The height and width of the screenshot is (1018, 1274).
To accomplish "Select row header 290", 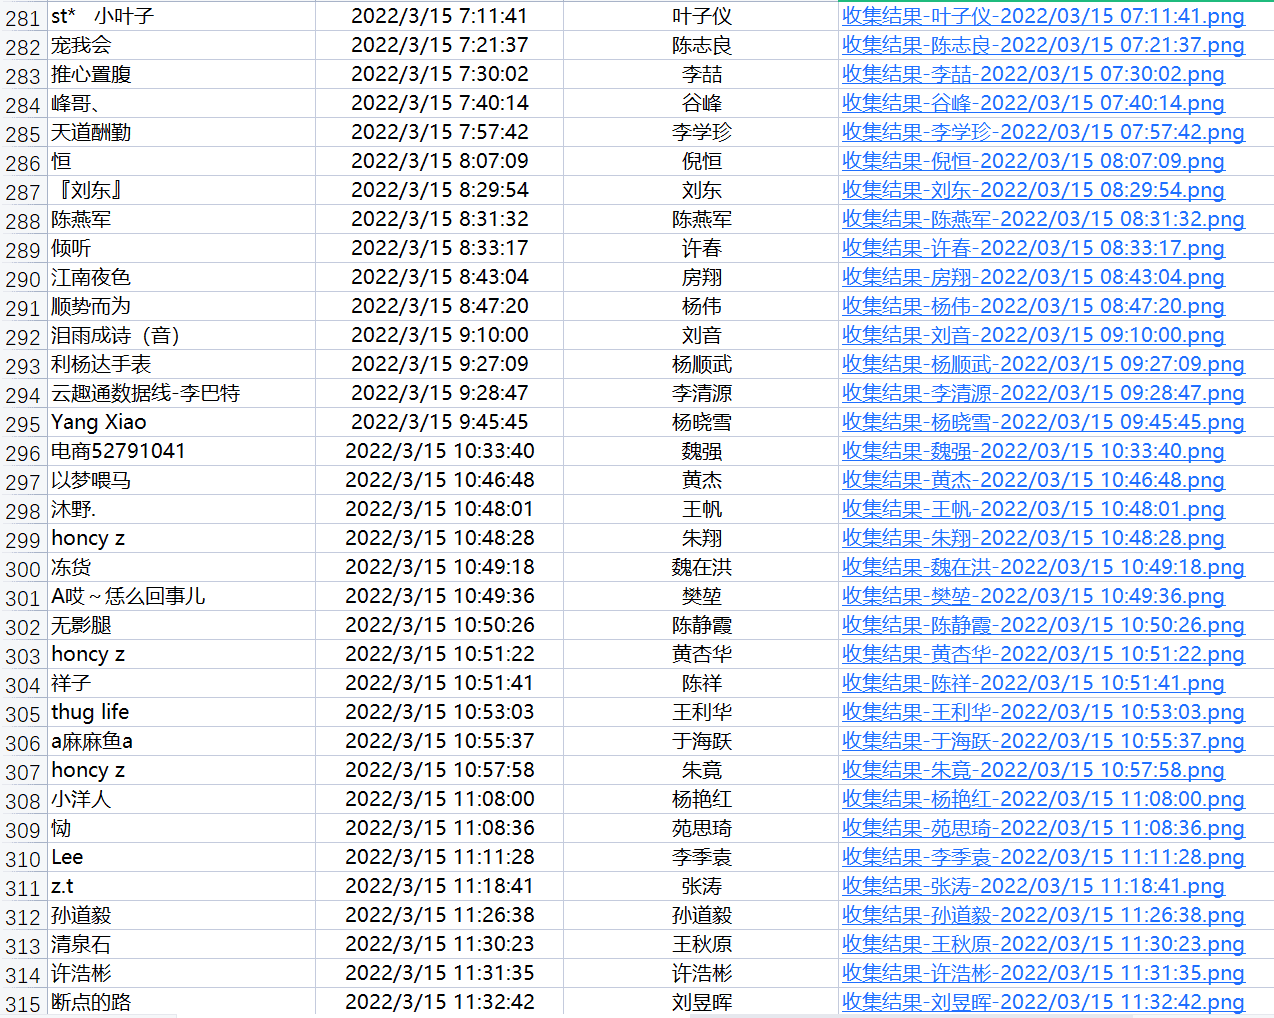I will tap(23, 279).
